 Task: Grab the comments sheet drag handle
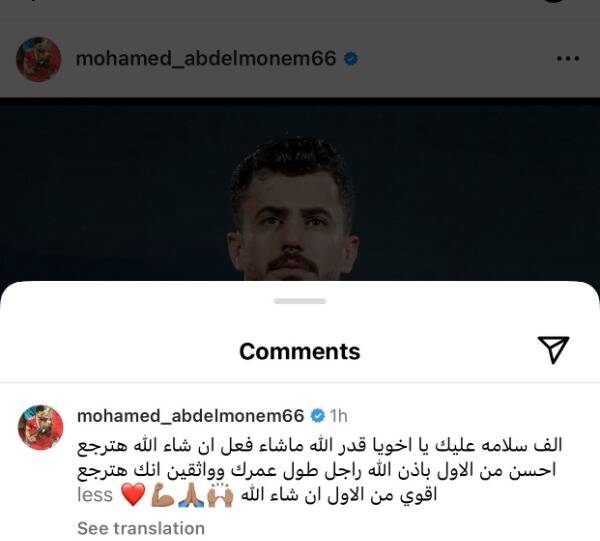tap(300, 301)
